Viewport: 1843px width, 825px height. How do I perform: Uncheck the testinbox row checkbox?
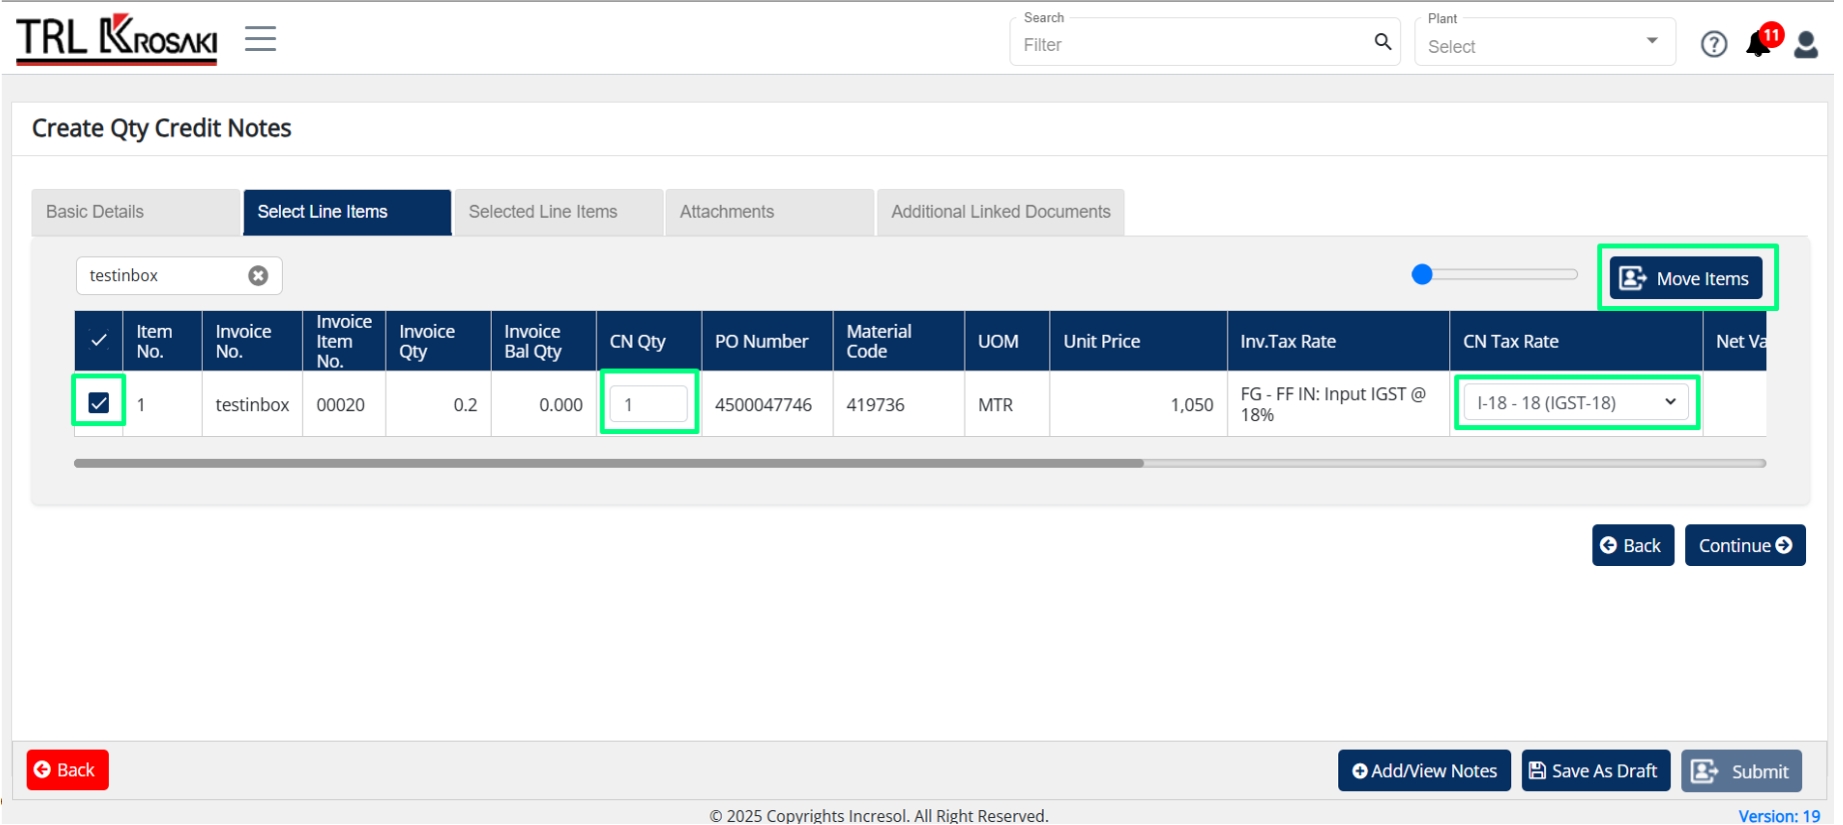pos(99,403)
